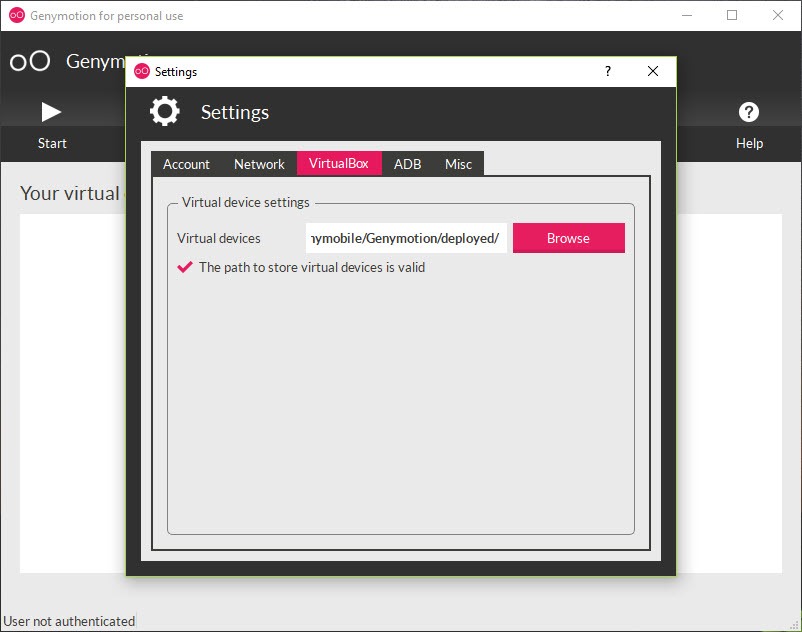The width and height of the screenshot is (802, 632).
Task: Close the Genymotion main window
Action: tap(777, 15)
